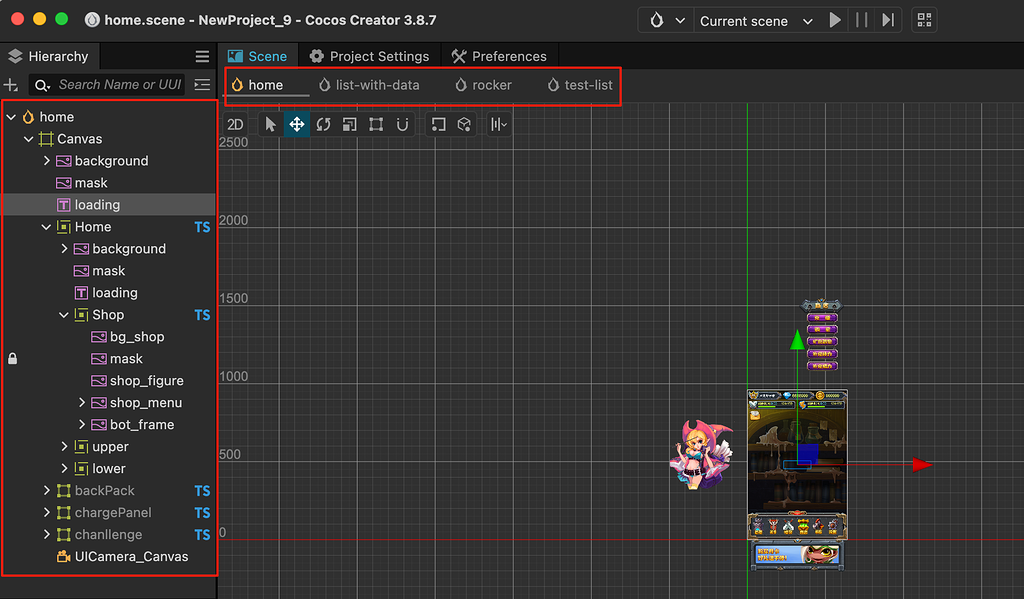1024x599 pixels.
Task: Open the scene gizmo settings icon
Action: [x=463, y=124]
